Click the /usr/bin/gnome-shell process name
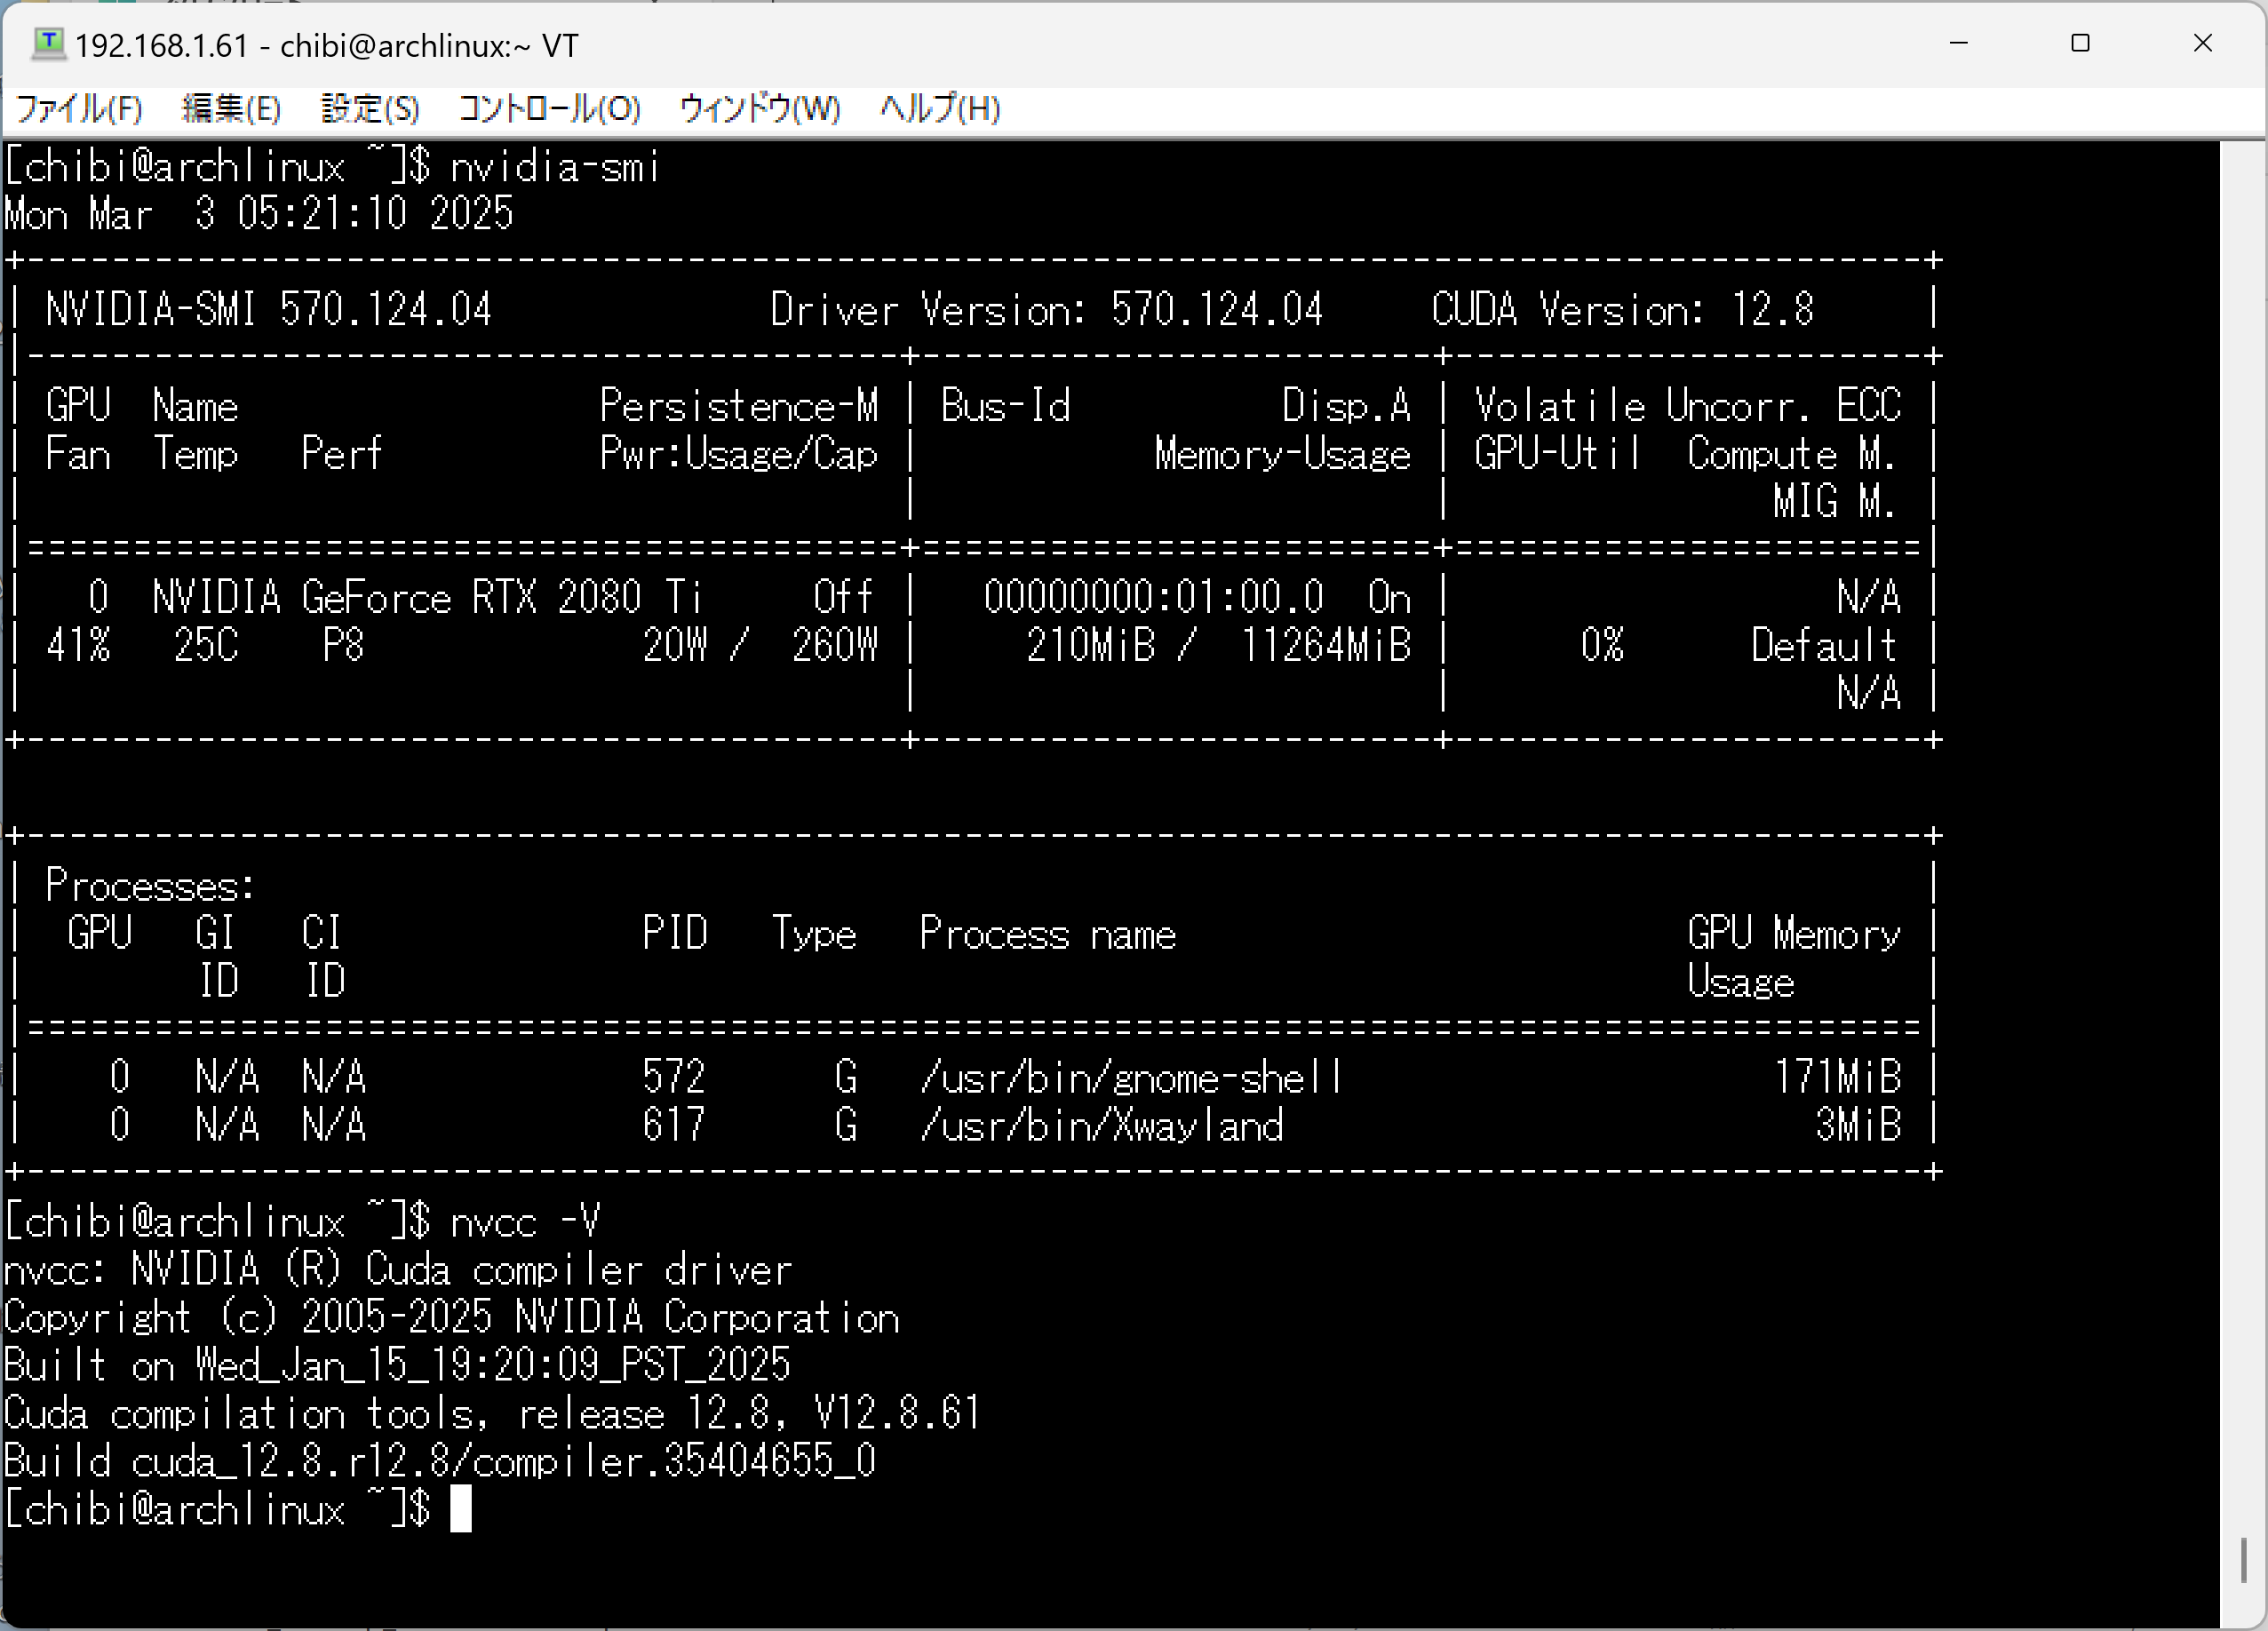The image size is (2268, 1631). [x=1131, y=1077]
